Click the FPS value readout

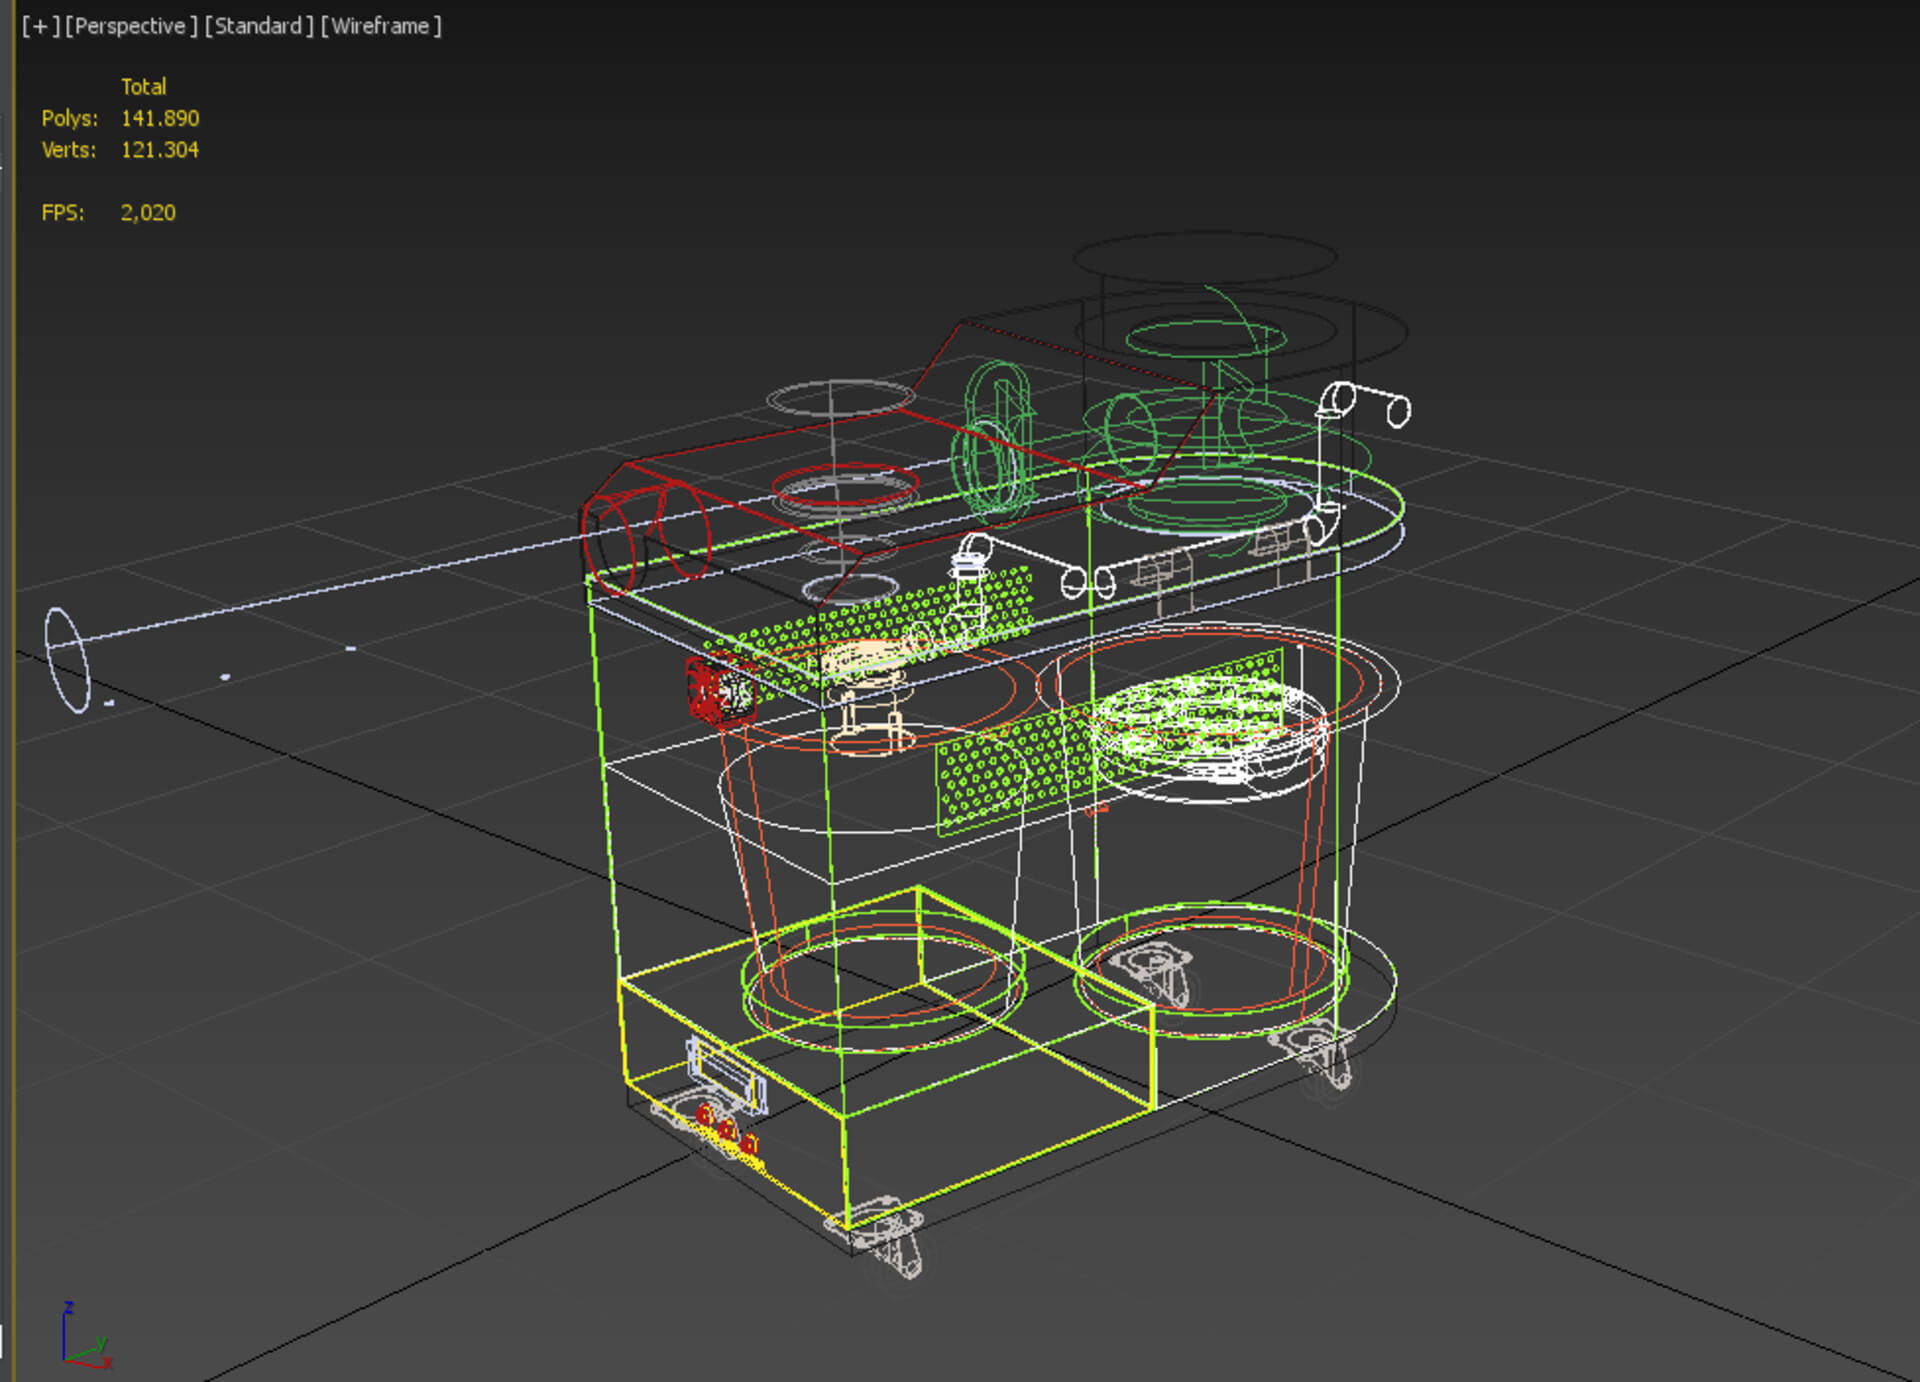[147, 213]
